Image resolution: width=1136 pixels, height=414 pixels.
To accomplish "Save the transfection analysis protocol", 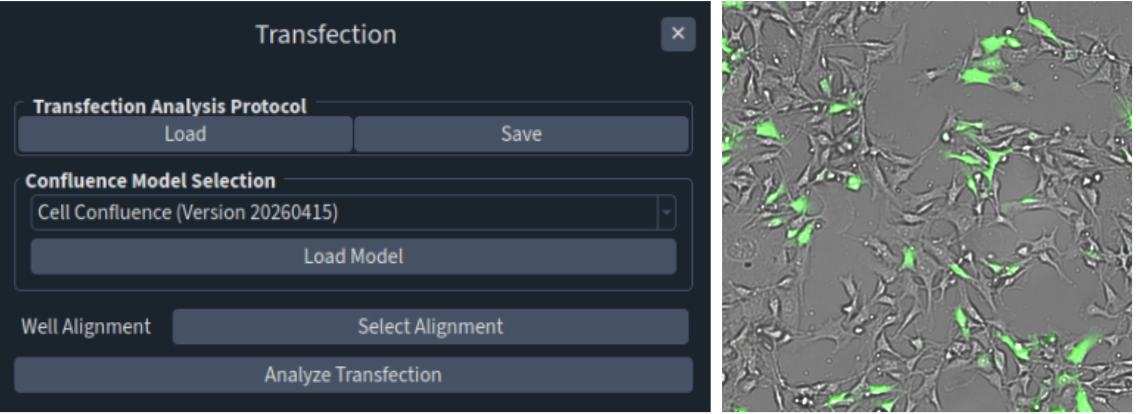I will [x=521, y=134].
